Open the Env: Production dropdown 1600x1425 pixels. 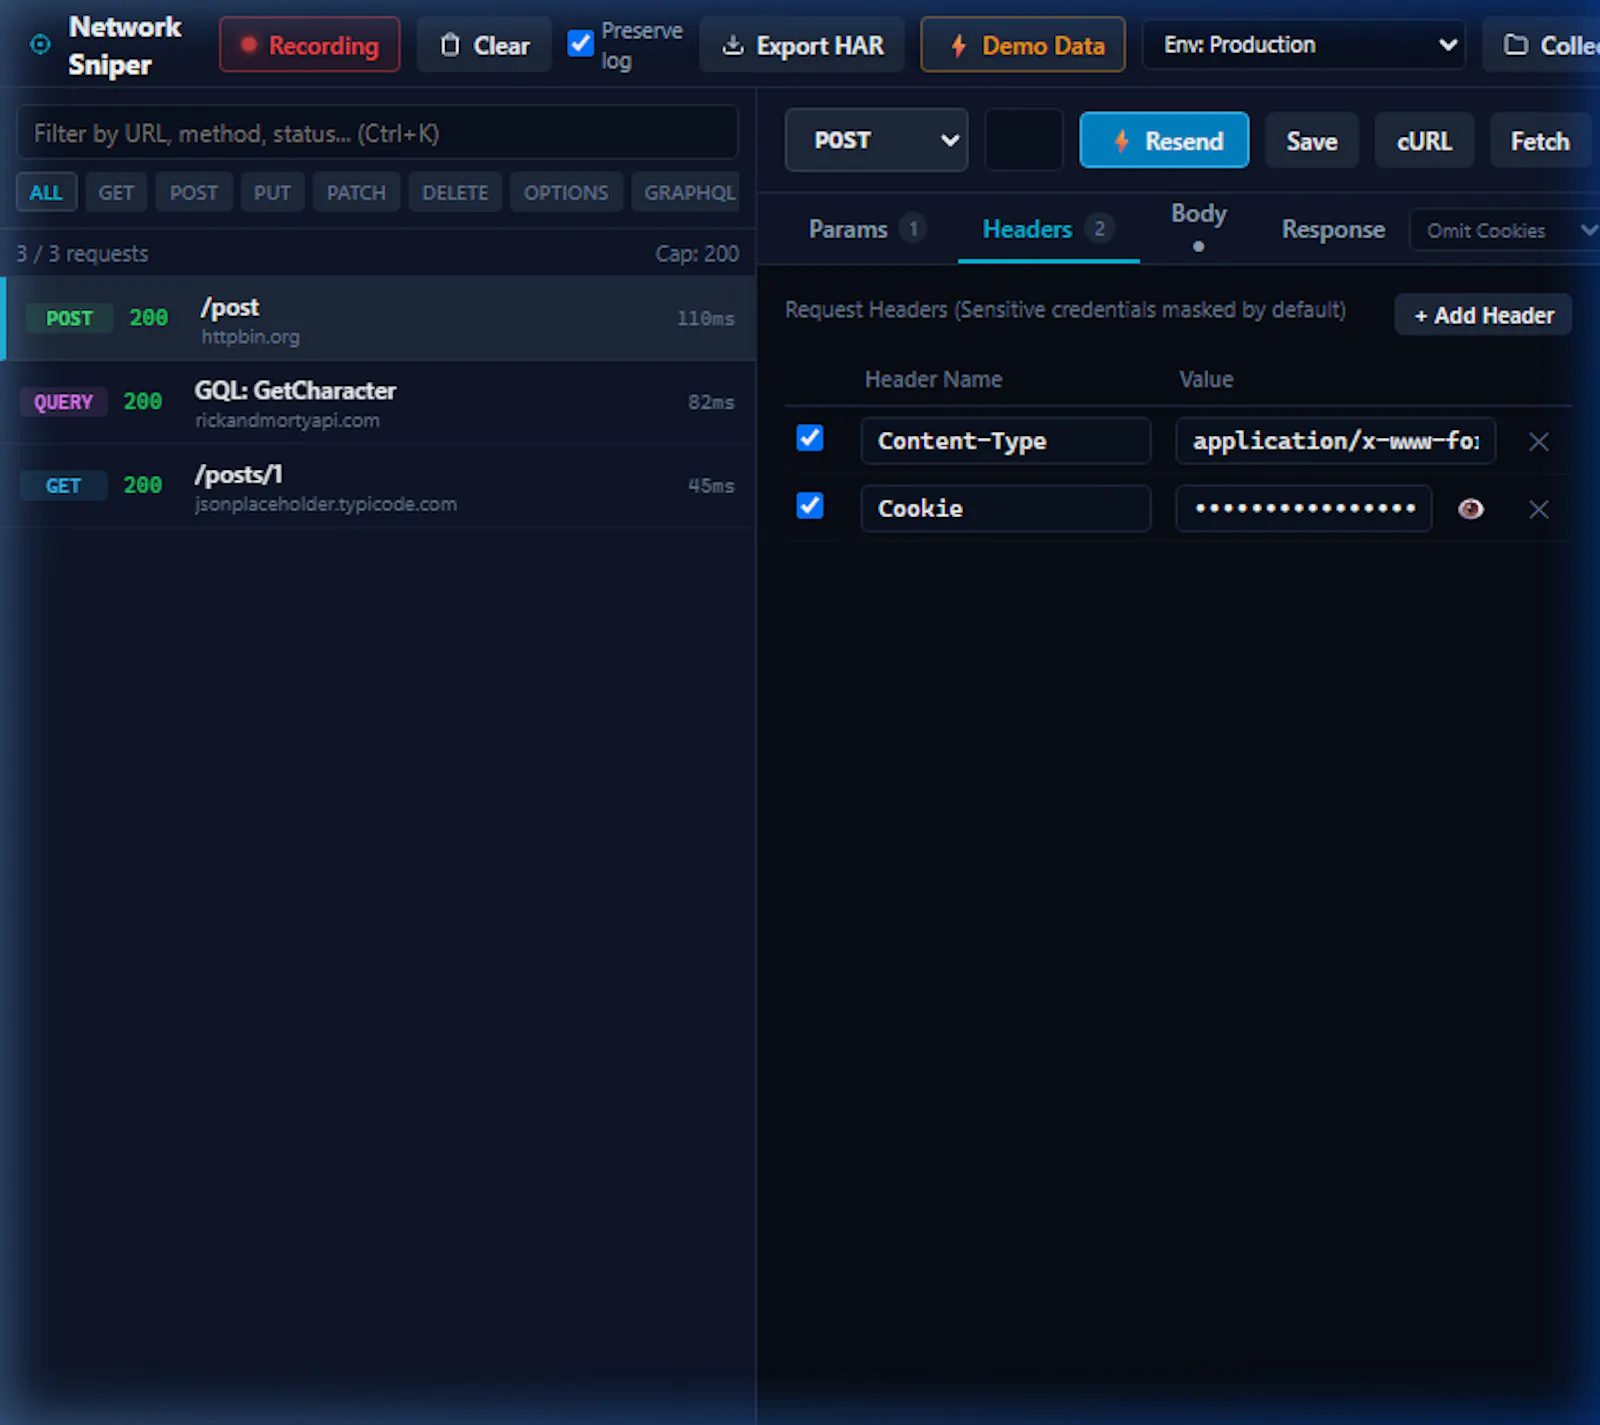pyautogui.click(x=1304, y=45)
